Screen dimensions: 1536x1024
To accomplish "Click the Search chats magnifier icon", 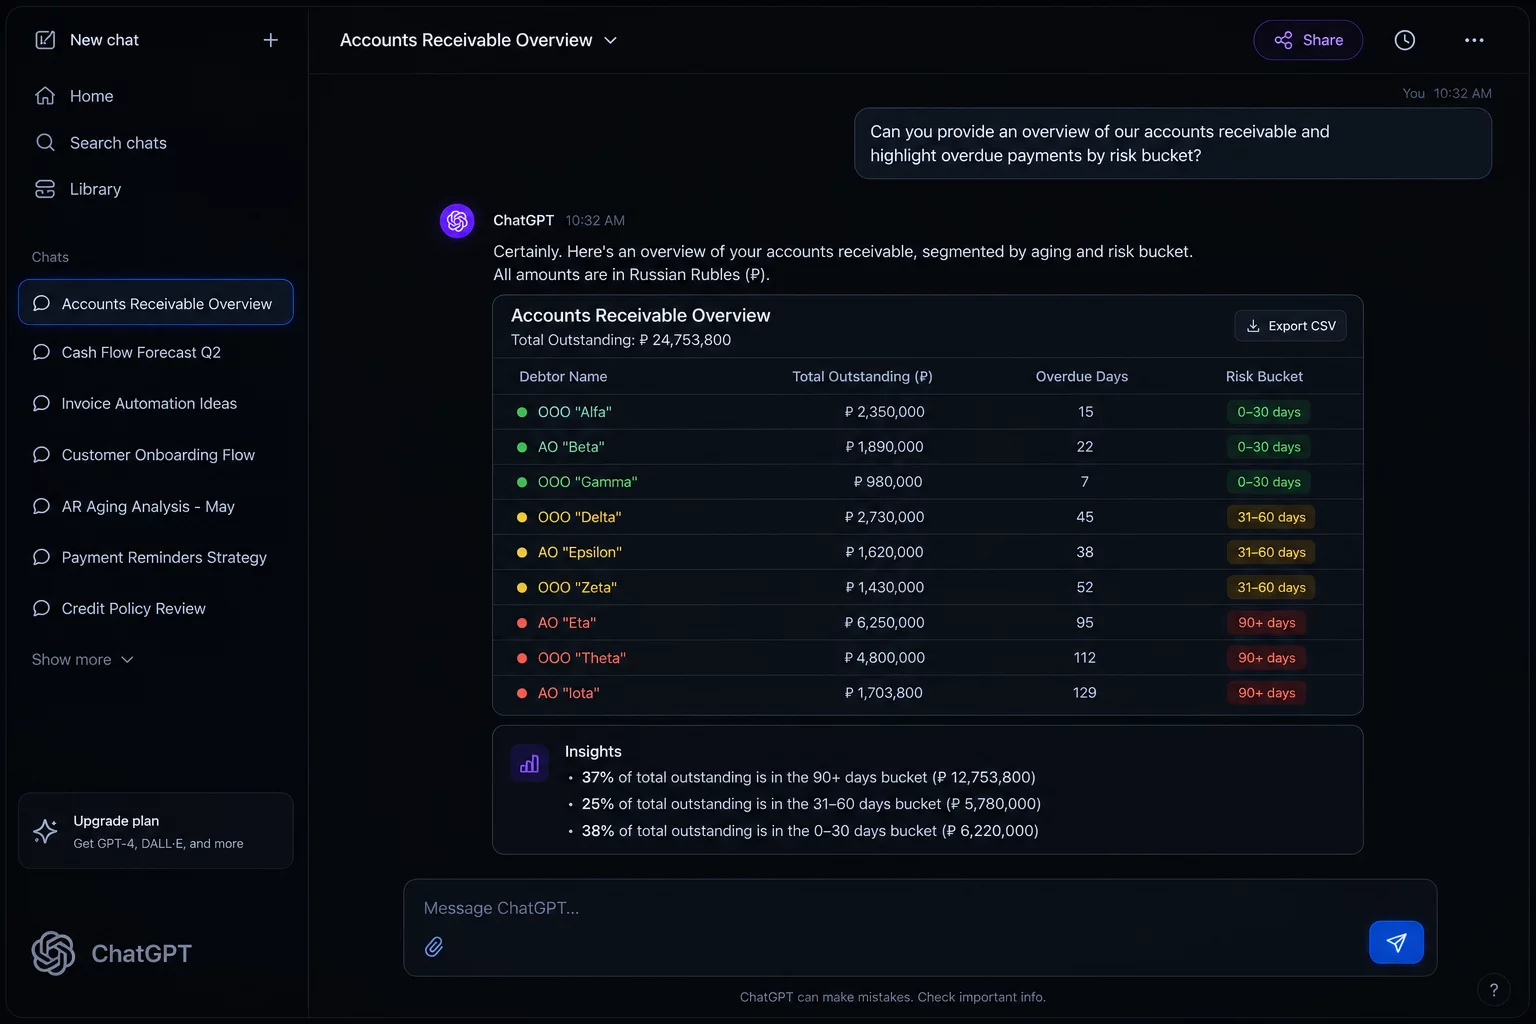I will tap(45, 142).
